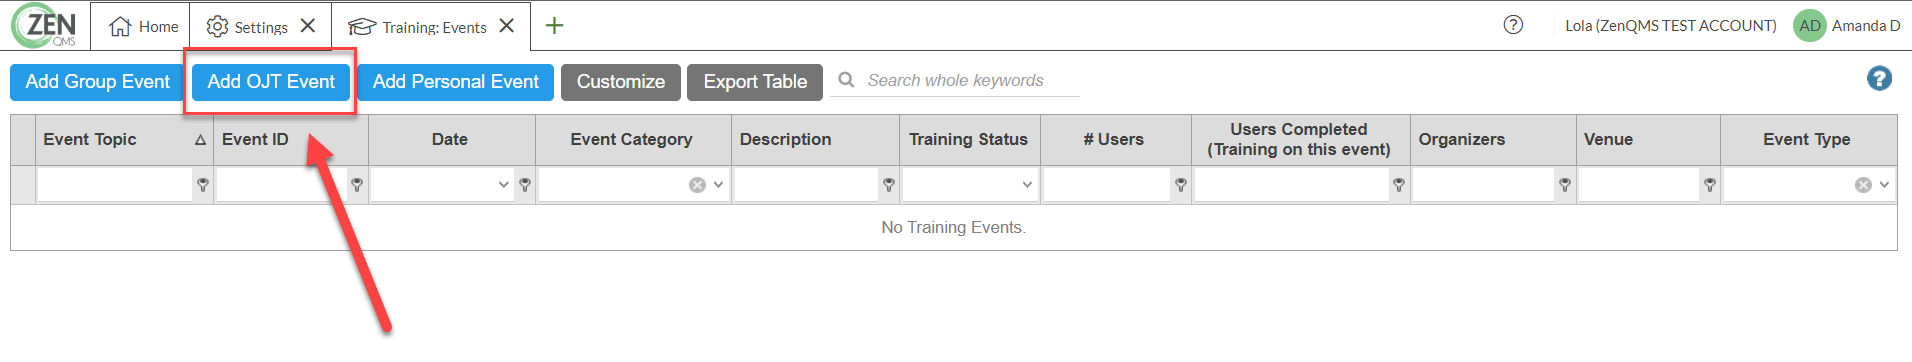
Task: Click the circled help icon in header
Action: pyautogui.click(x=1513, y=25)
